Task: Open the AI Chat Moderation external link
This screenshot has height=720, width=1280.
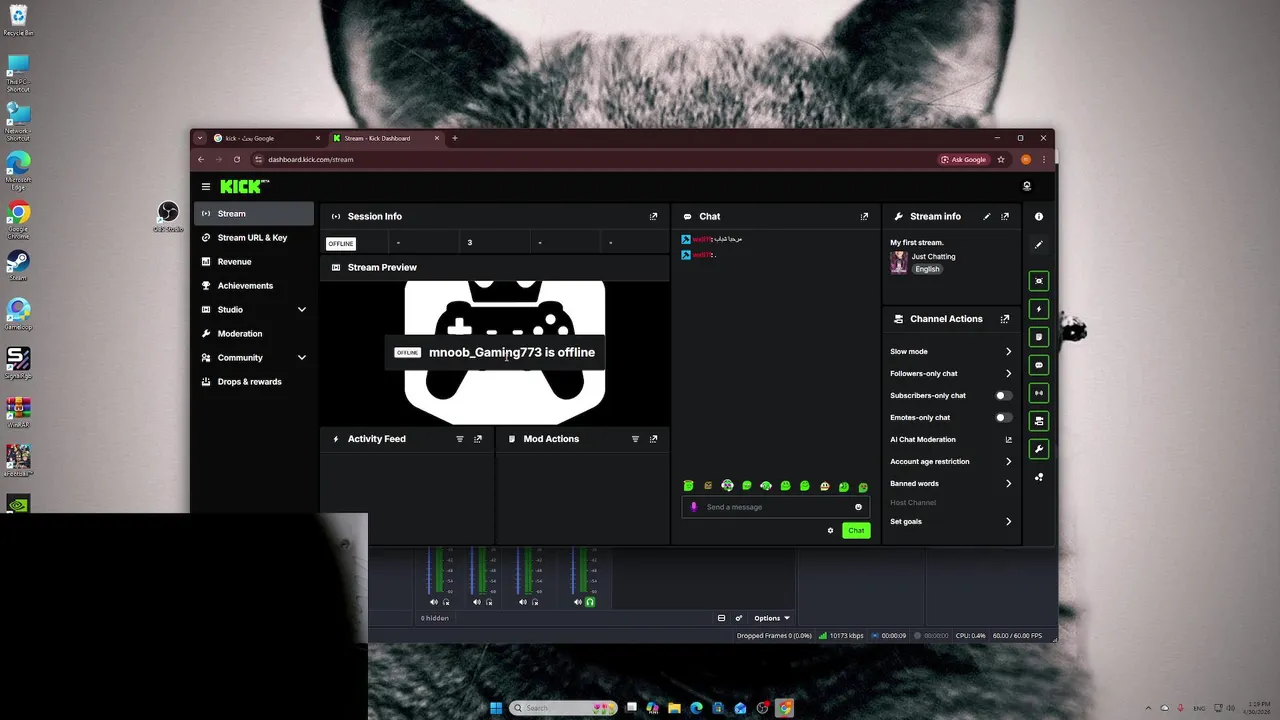Action: (1008, 440)
